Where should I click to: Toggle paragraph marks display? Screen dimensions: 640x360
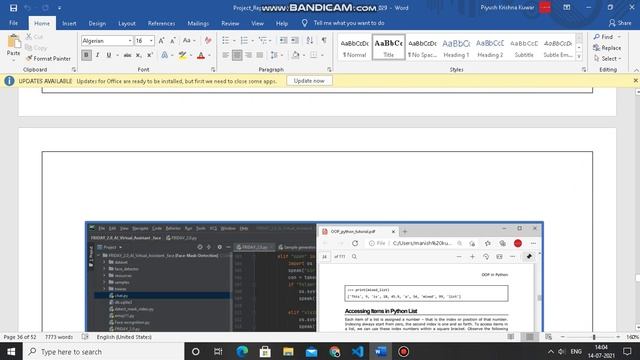[x=324, y=40]
